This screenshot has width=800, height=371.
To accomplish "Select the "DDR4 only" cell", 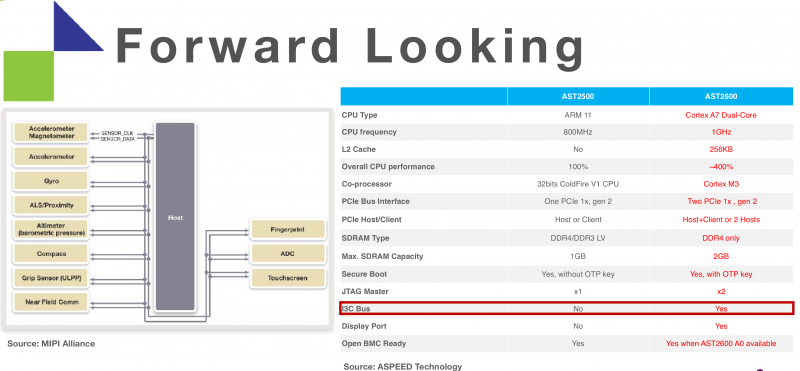I will pos(721,238).
